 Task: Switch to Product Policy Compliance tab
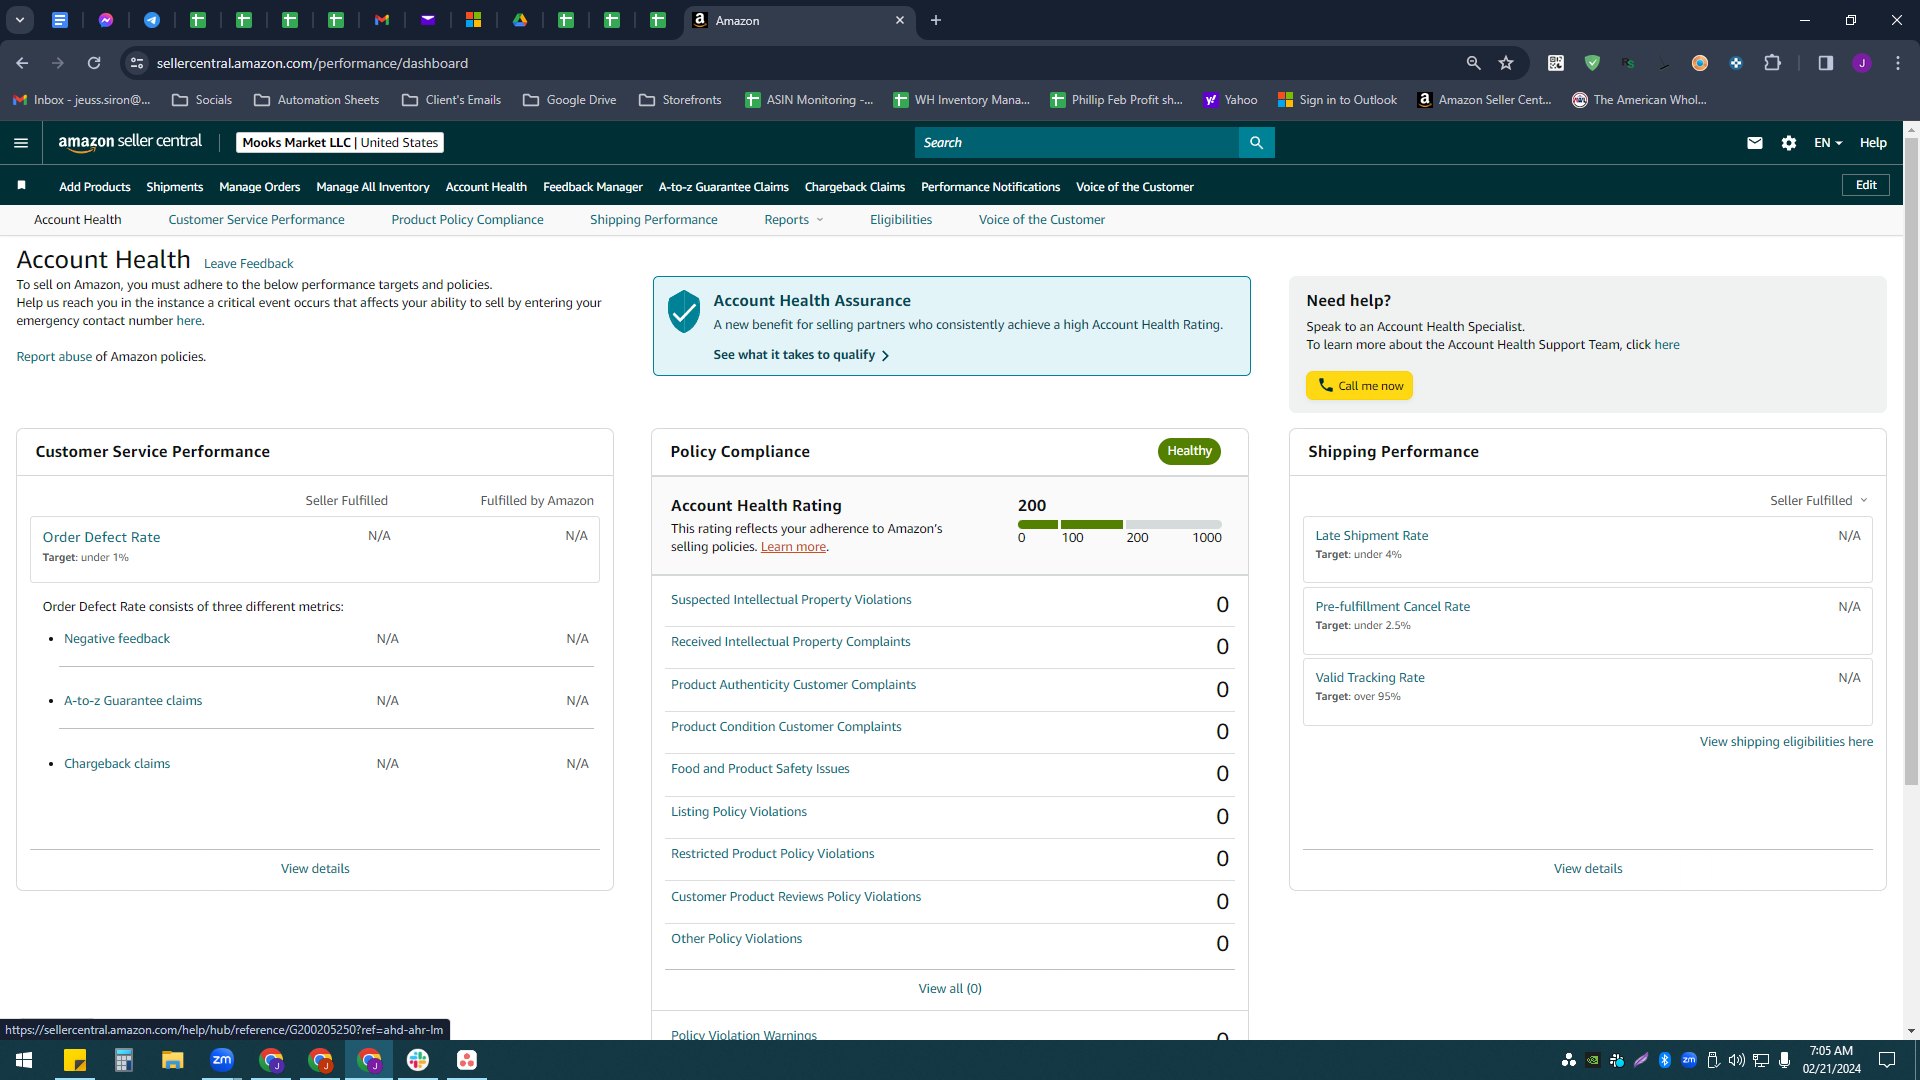tap(467, 220)
